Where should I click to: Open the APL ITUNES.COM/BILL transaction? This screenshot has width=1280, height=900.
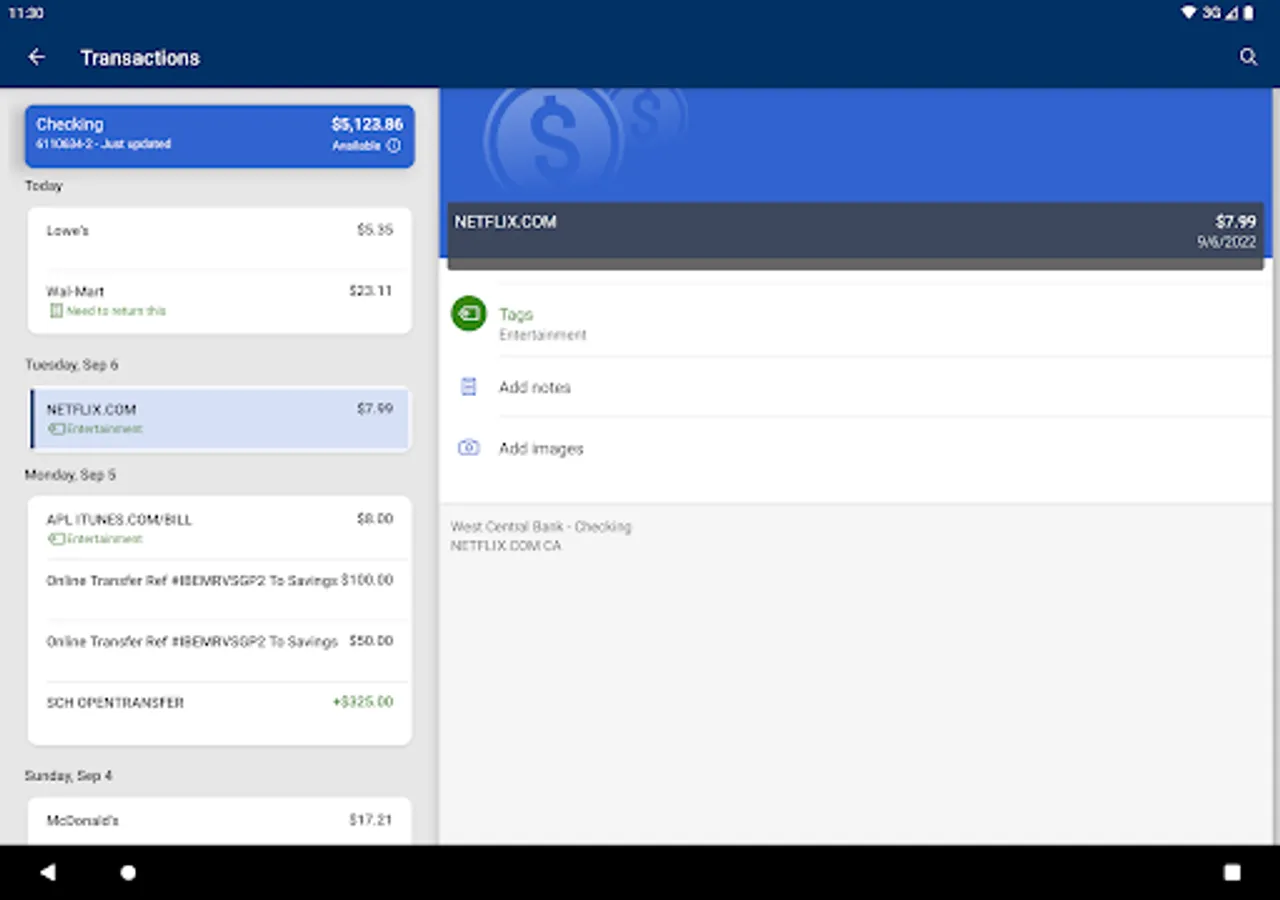point(219,528)
